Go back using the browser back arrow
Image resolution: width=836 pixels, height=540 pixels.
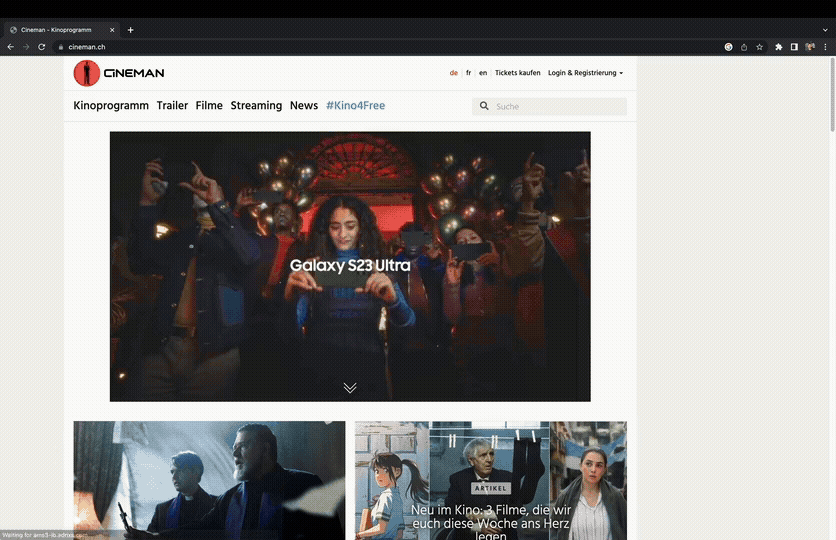[x=11, y=47]
